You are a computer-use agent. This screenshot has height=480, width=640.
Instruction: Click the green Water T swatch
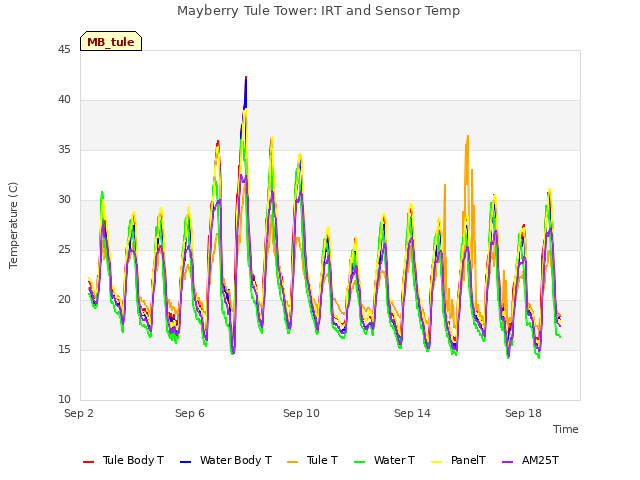360,462
